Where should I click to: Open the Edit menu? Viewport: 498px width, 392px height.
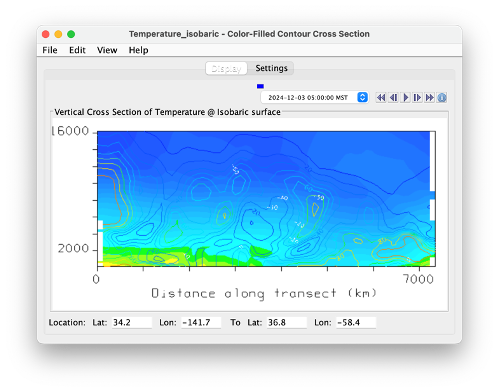pyautogui.click(x=77, y=50)
